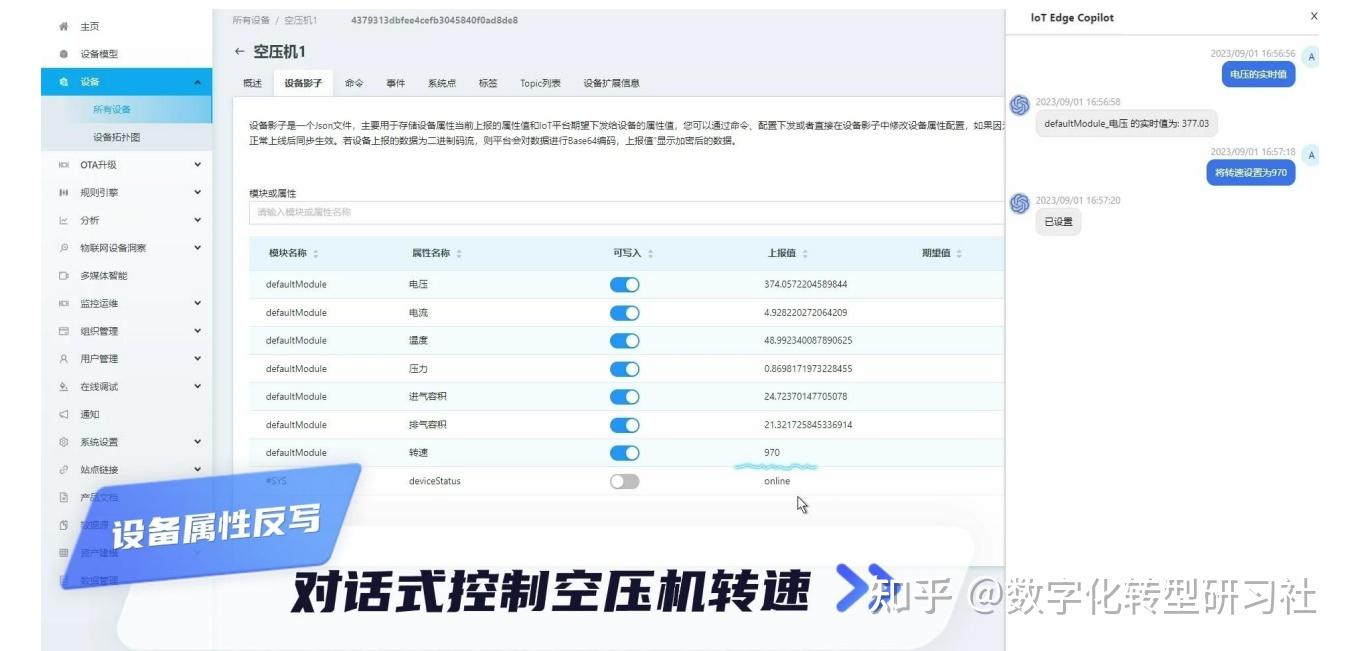Viewport: 1351px width, 651px height.
Task: Click the 转速 reported value 970
Action: click(772, 453)
